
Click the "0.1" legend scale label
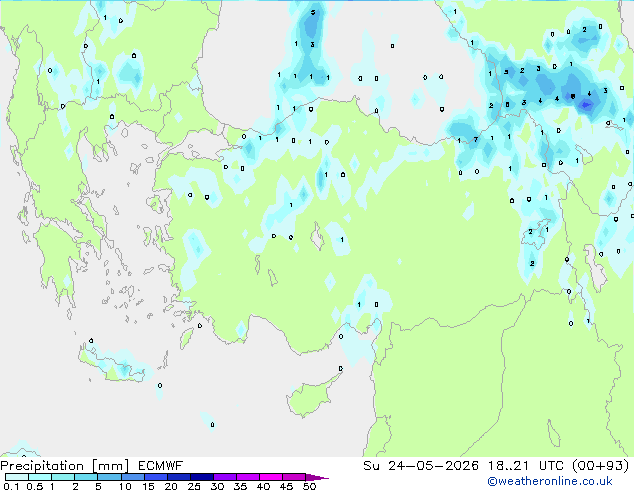click(11, 486)
